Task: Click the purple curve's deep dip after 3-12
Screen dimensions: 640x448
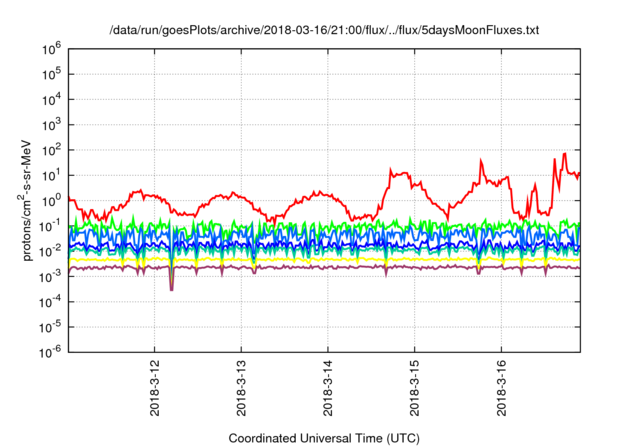Action: (x=171, y=289)
